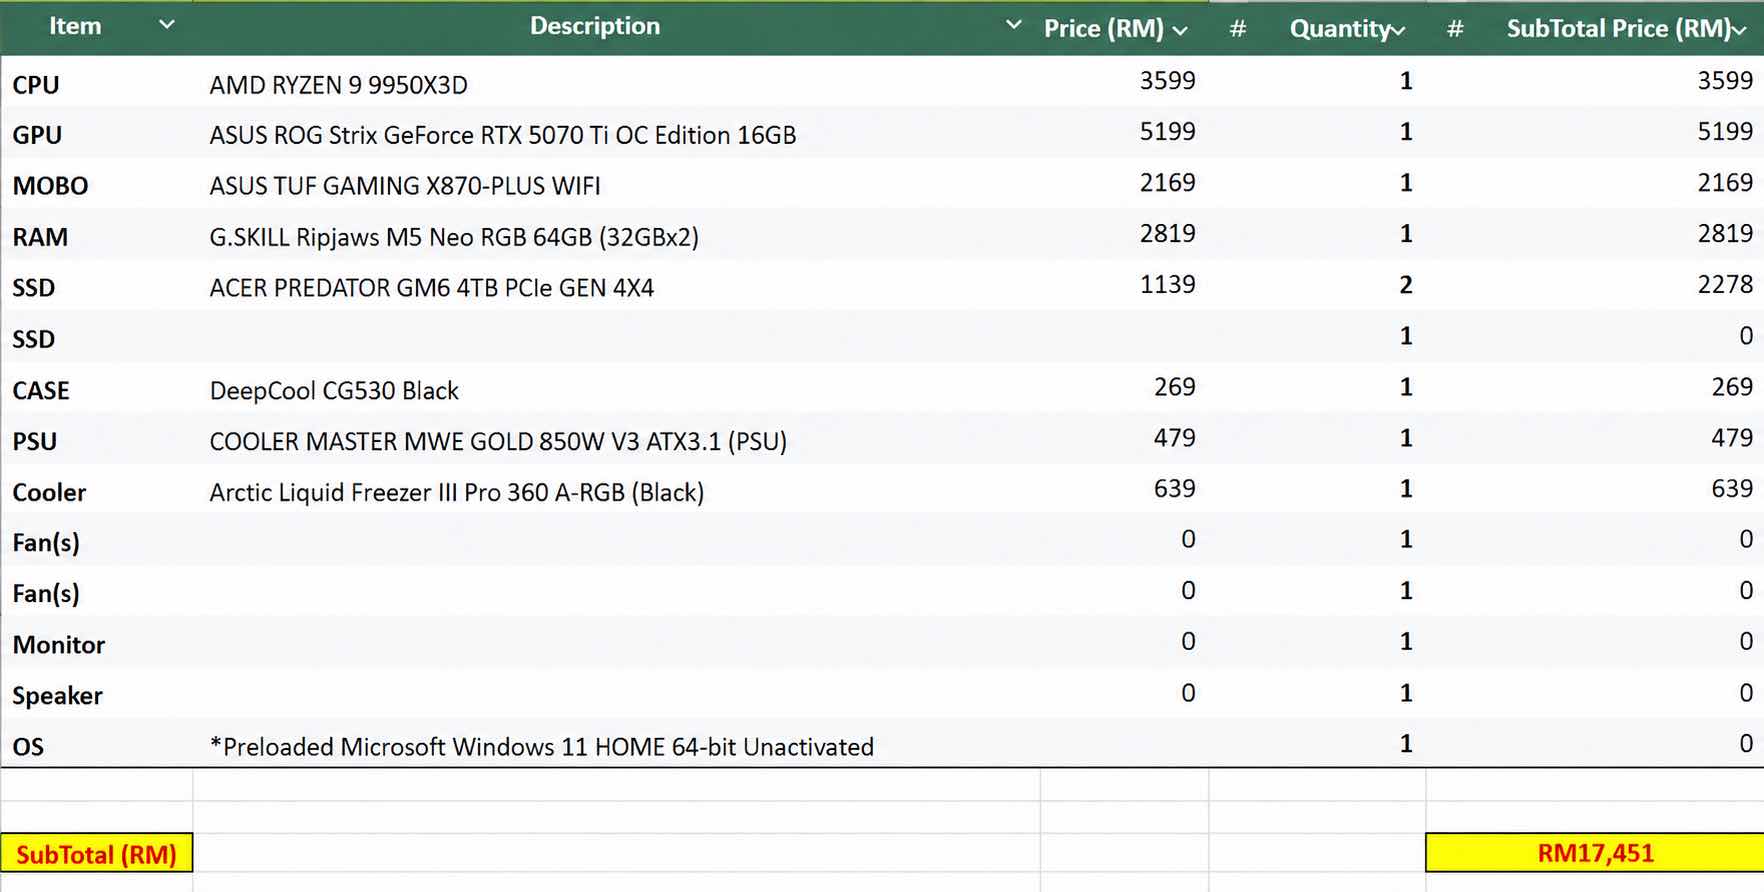The height and width of the screenshot is (892, 1764).
Task: Click the MOBO price cell "2169"
Action: (1167, 183)
